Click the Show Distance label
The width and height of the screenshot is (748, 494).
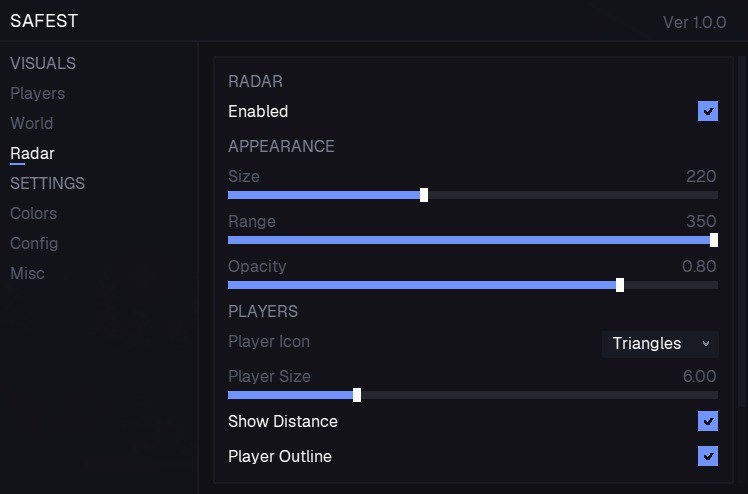tap(283, 421)
